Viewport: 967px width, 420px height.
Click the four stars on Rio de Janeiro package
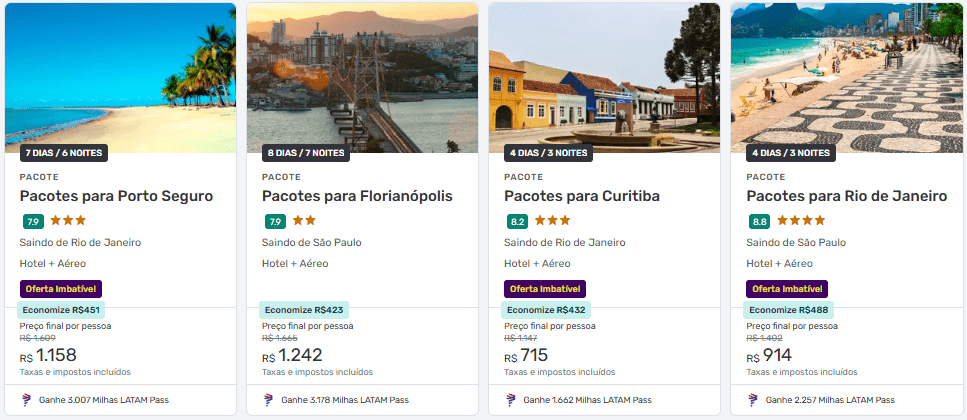click(x=801, y=220)
